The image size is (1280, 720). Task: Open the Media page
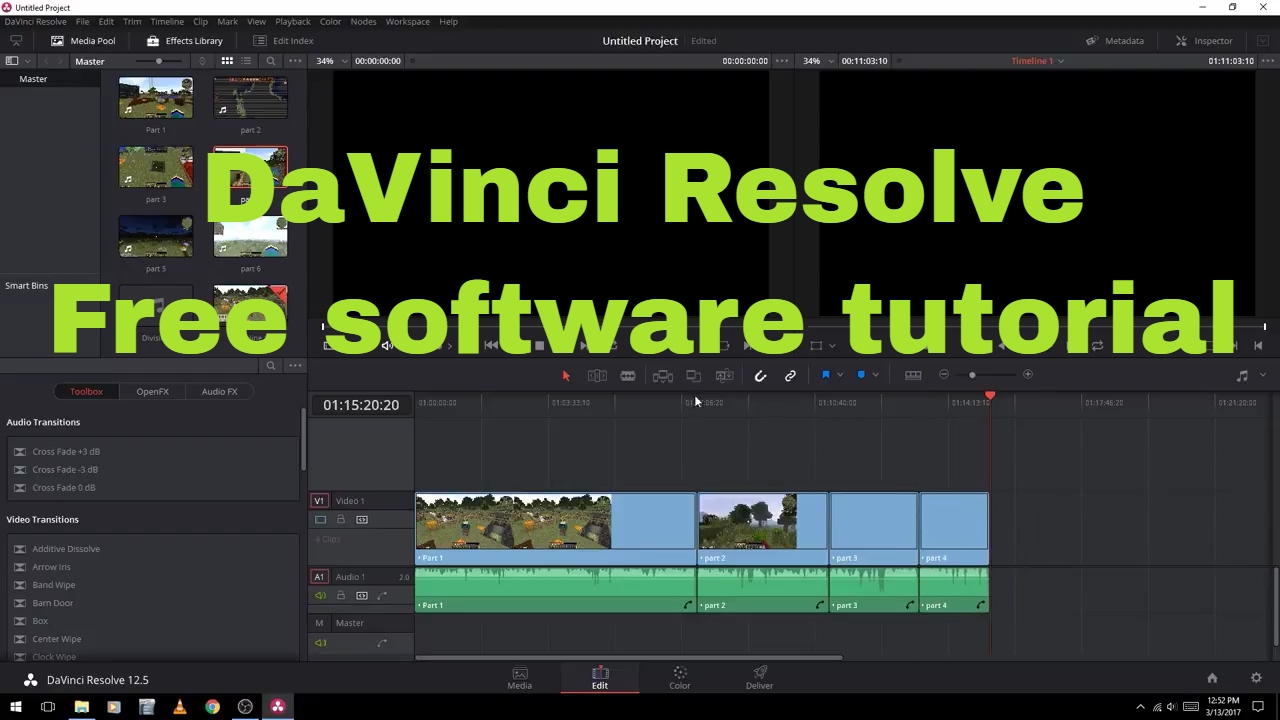coord(520,678)
